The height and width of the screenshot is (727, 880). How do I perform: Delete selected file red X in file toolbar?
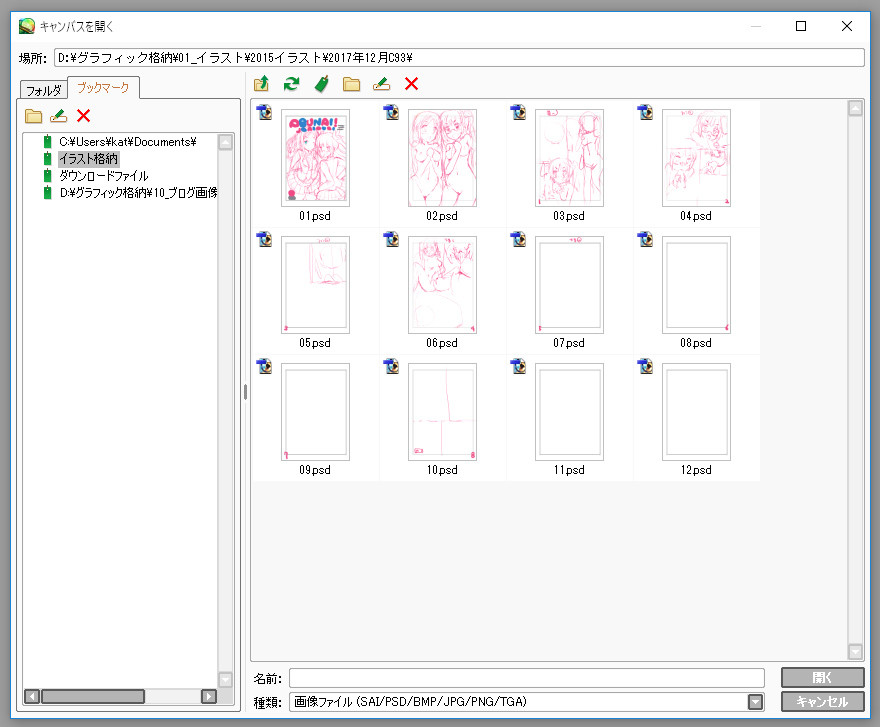point(411,84)
